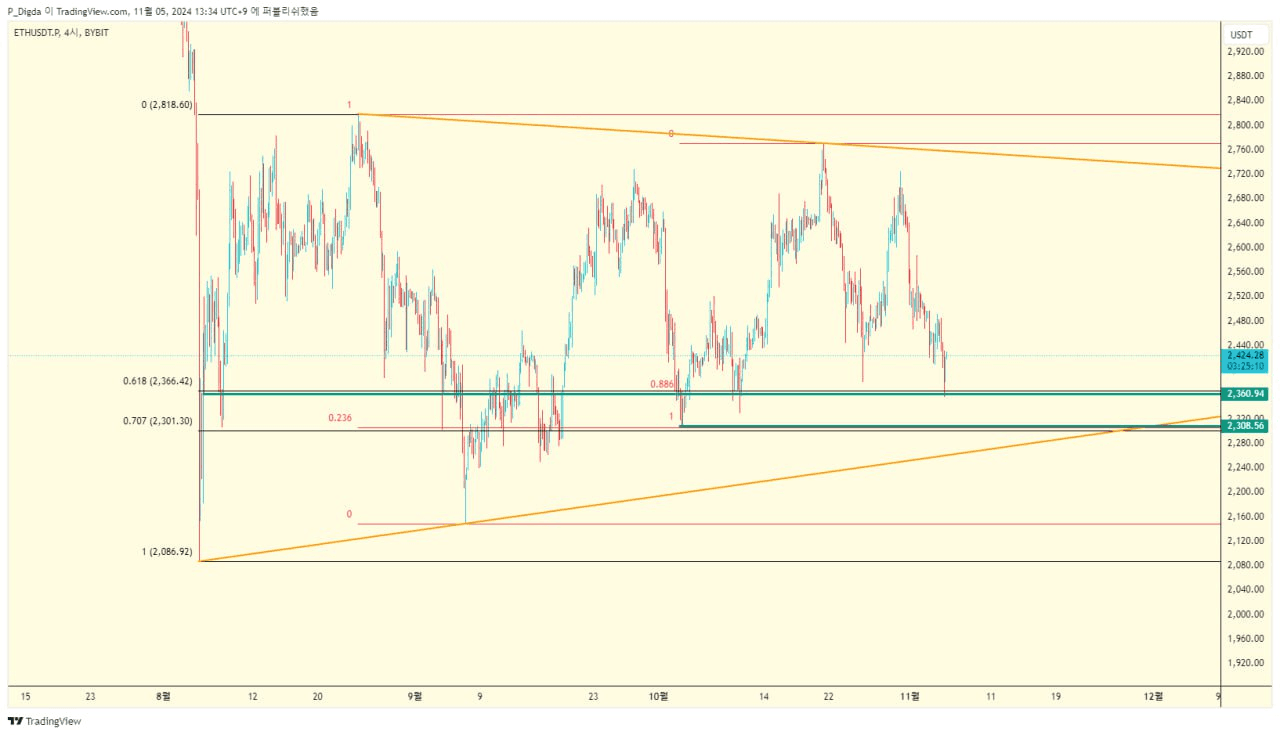Click the 2,760.00 price axis label
The image size is (1280, 735).
coord(1247,149)
